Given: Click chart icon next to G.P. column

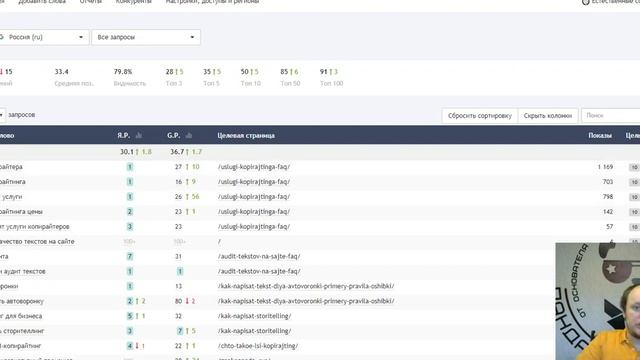Looking at the screenshot, I should click(189, 136).
